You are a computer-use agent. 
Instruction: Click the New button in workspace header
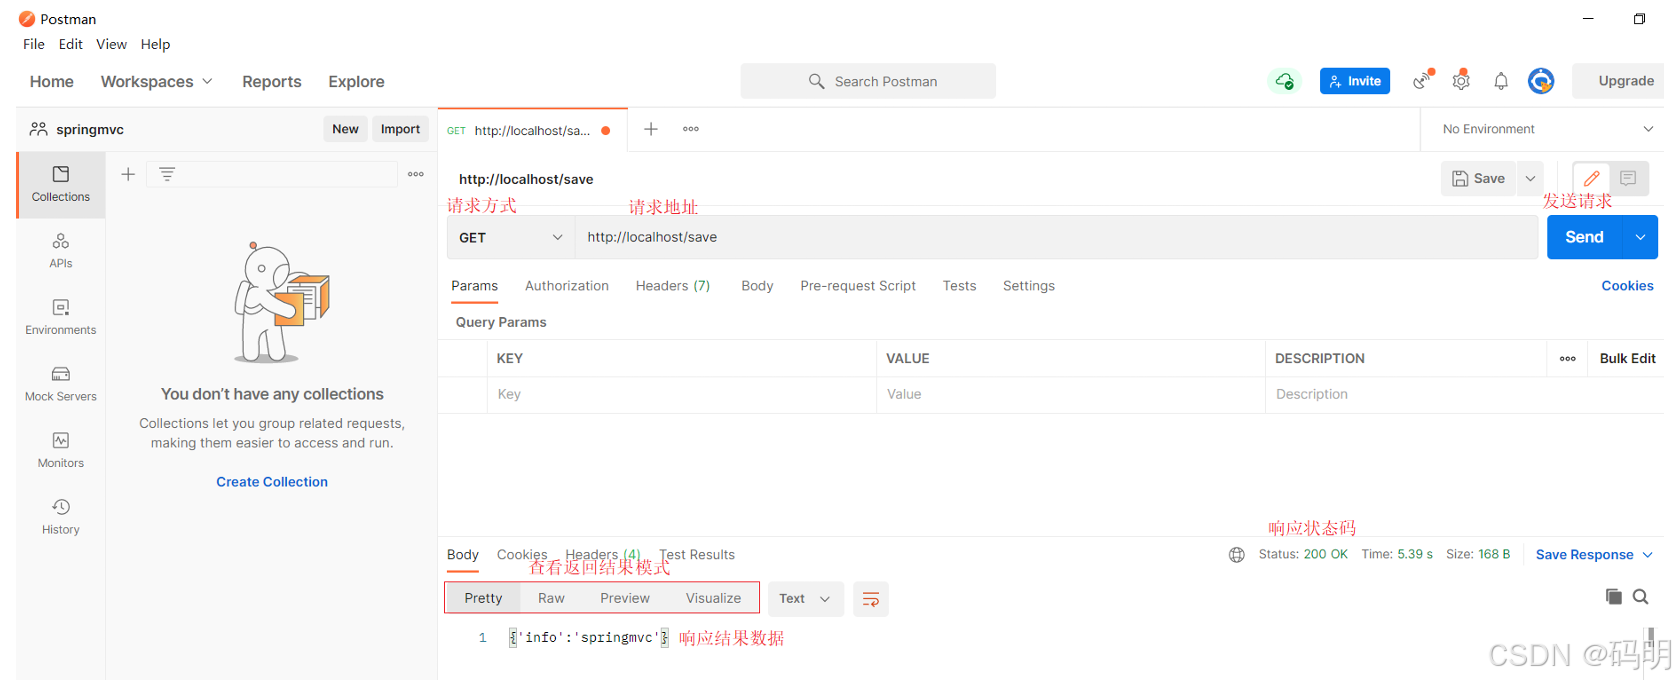345,129
